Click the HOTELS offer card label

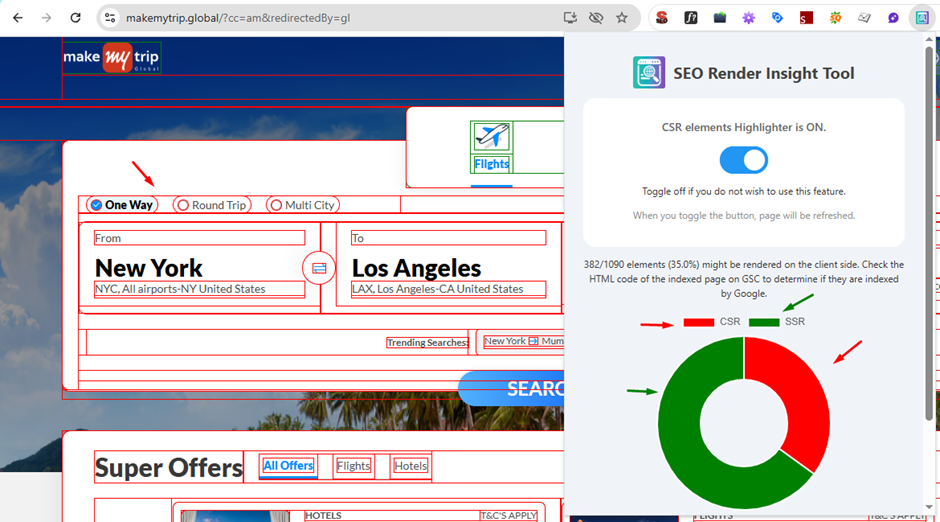click(x=323, y=515)
